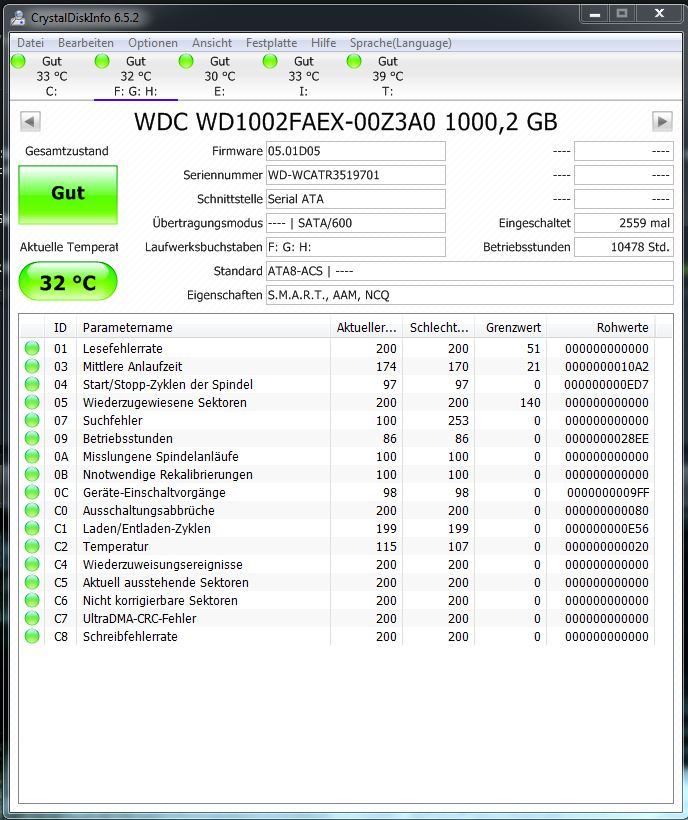Viewport: 688px width, 820px height.
Task: Click the green Gut health status button
Action: click(68, 195)
